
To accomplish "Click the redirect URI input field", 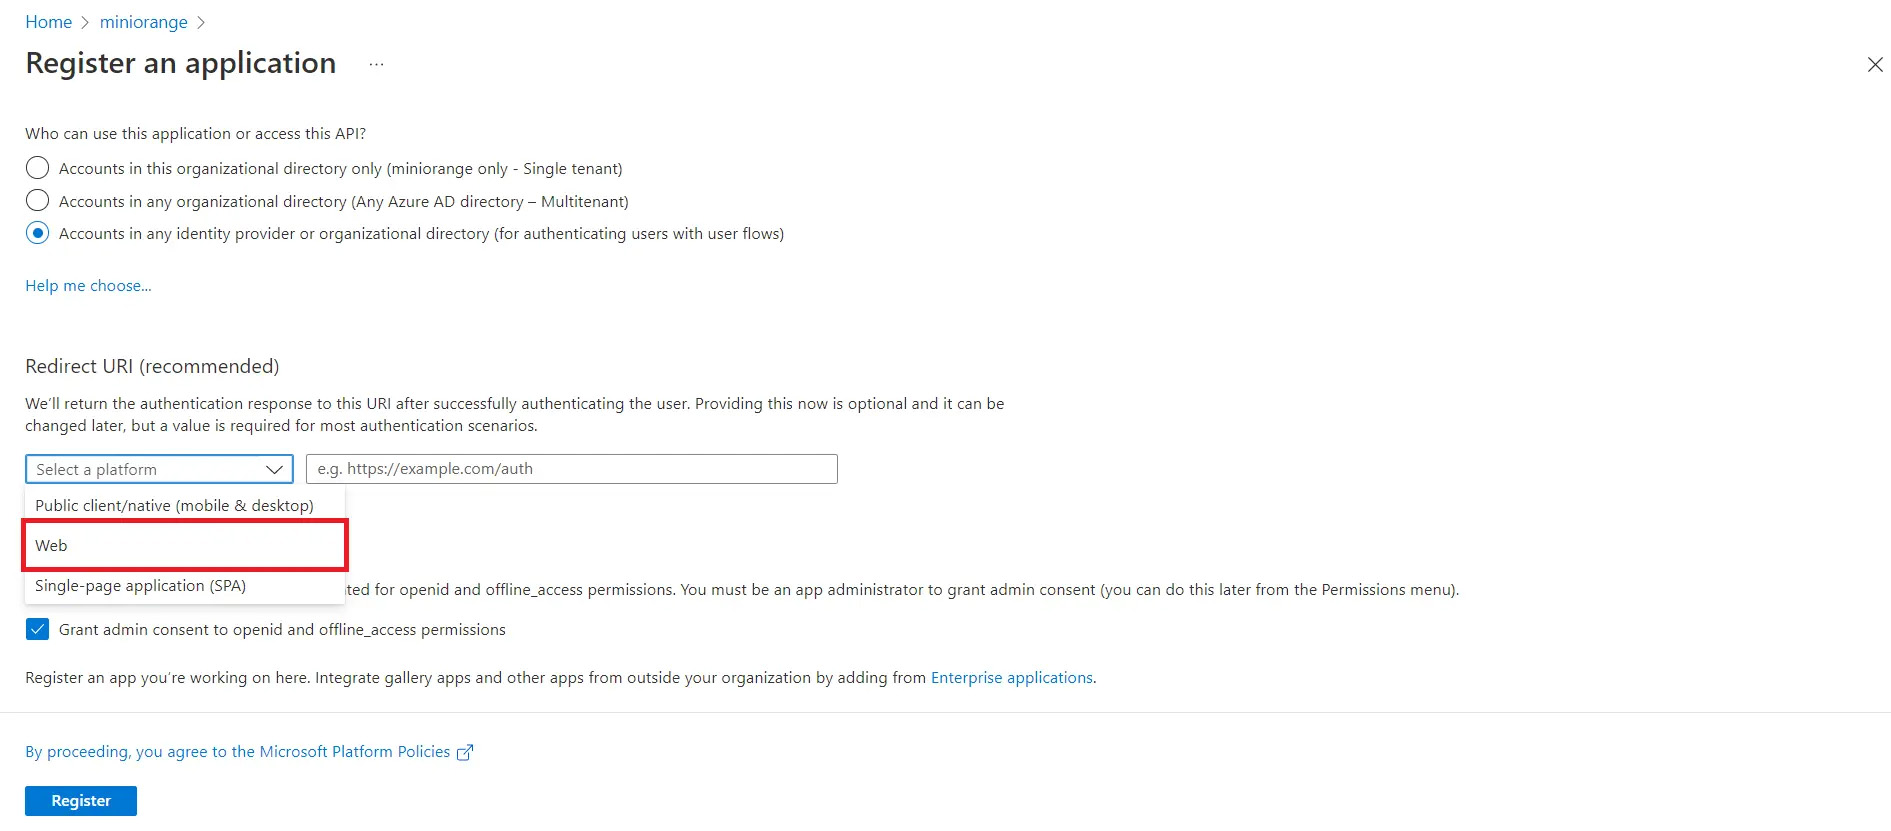I will [572, 469].
